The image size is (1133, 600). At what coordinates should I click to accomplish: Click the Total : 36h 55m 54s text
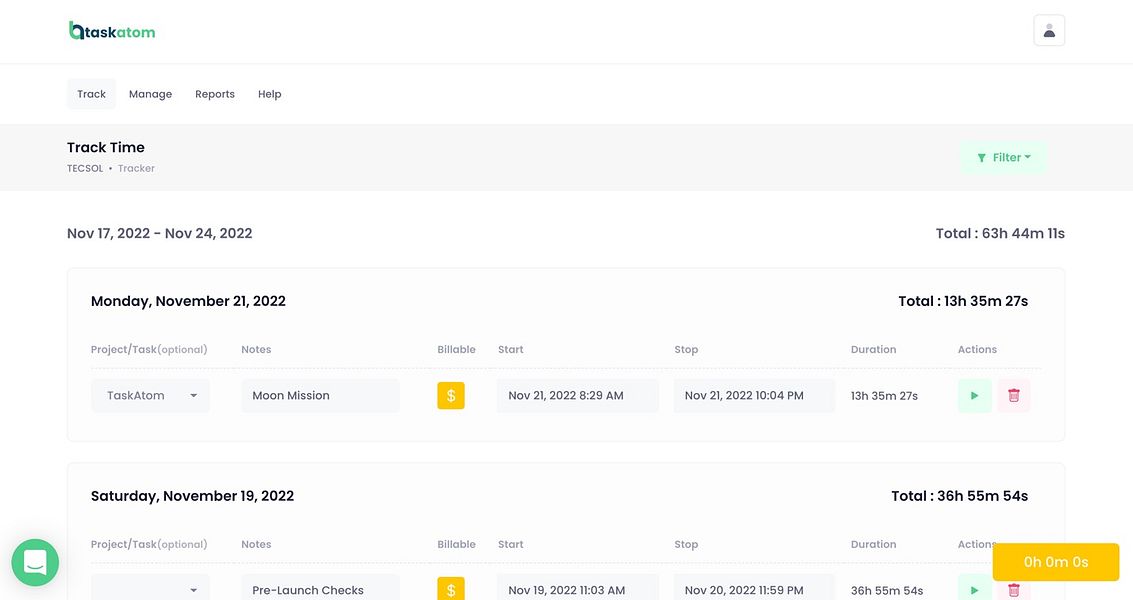[960, 496]
